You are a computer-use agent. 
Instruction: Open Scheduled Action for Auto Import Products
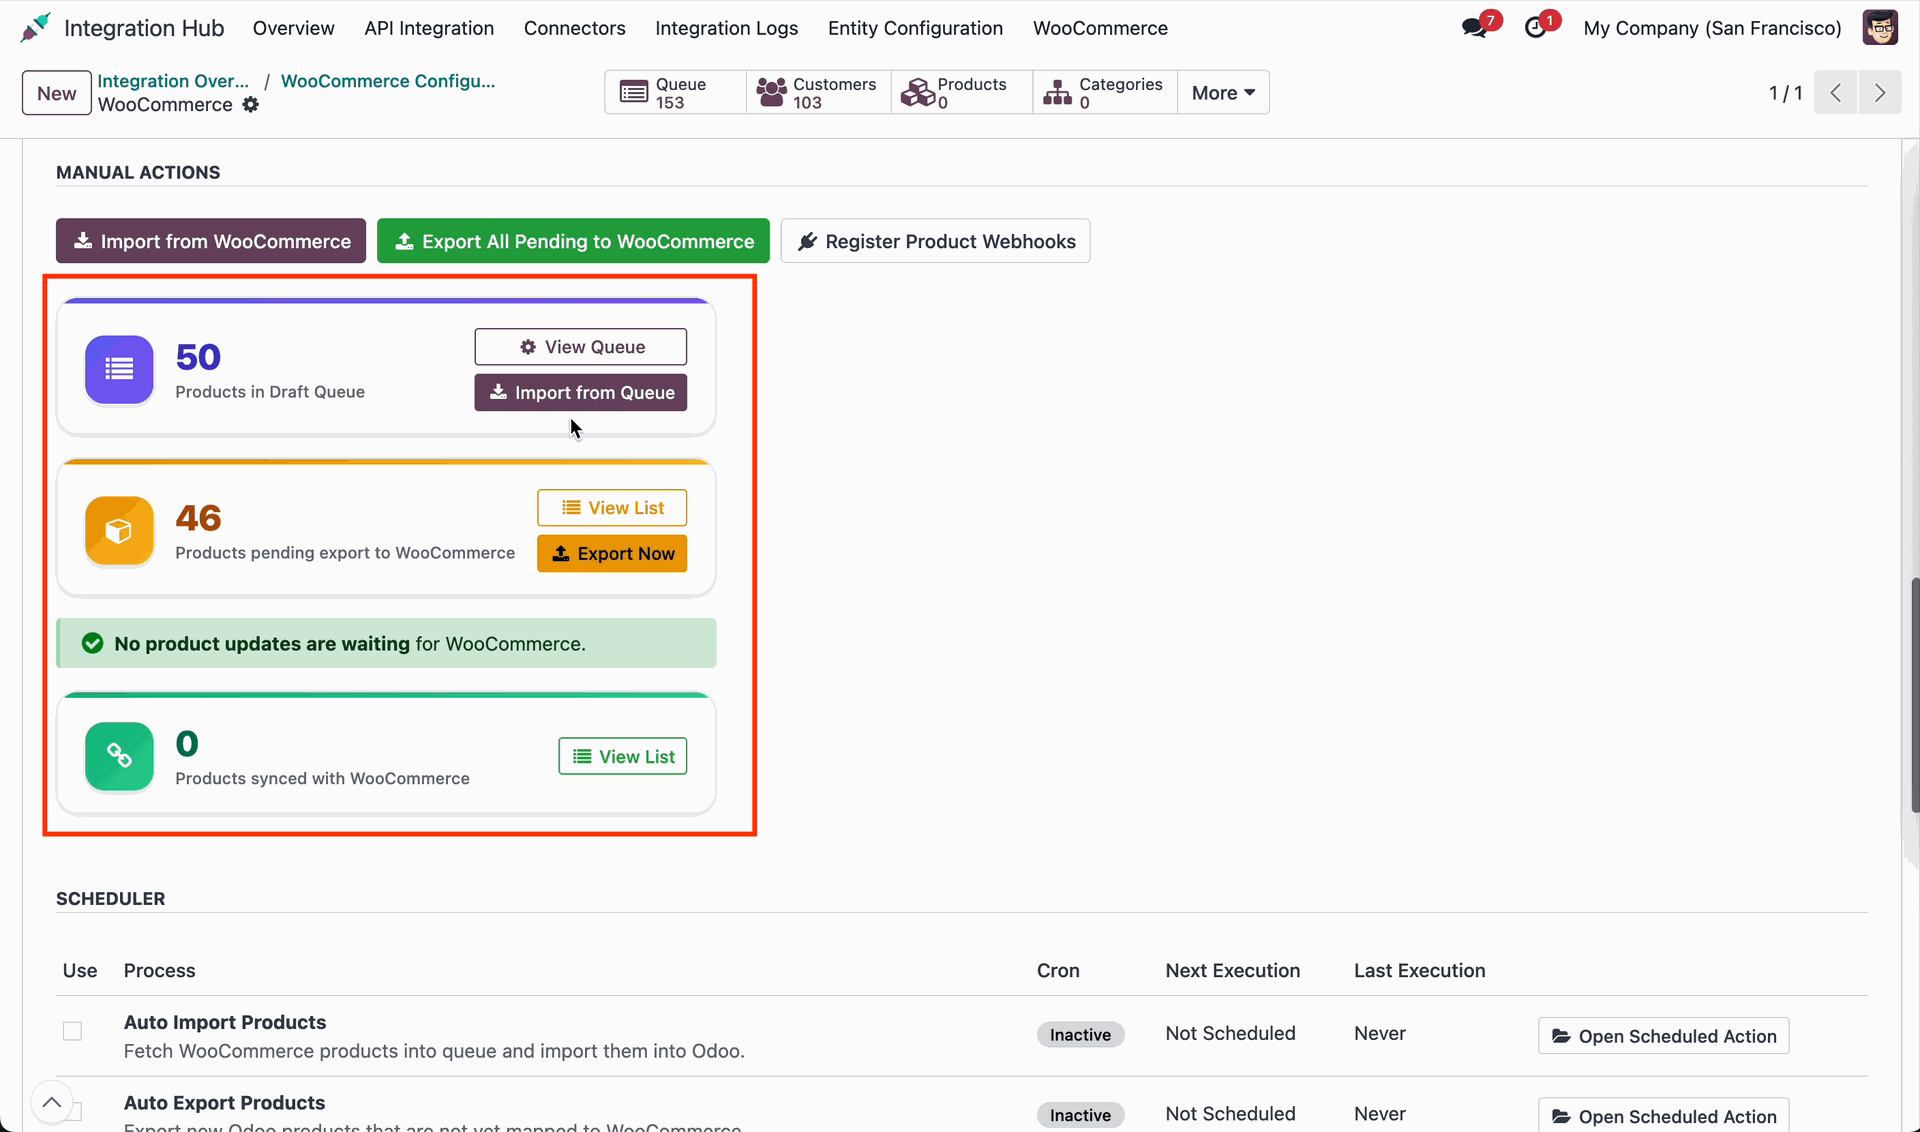tap(1664, 1036)
